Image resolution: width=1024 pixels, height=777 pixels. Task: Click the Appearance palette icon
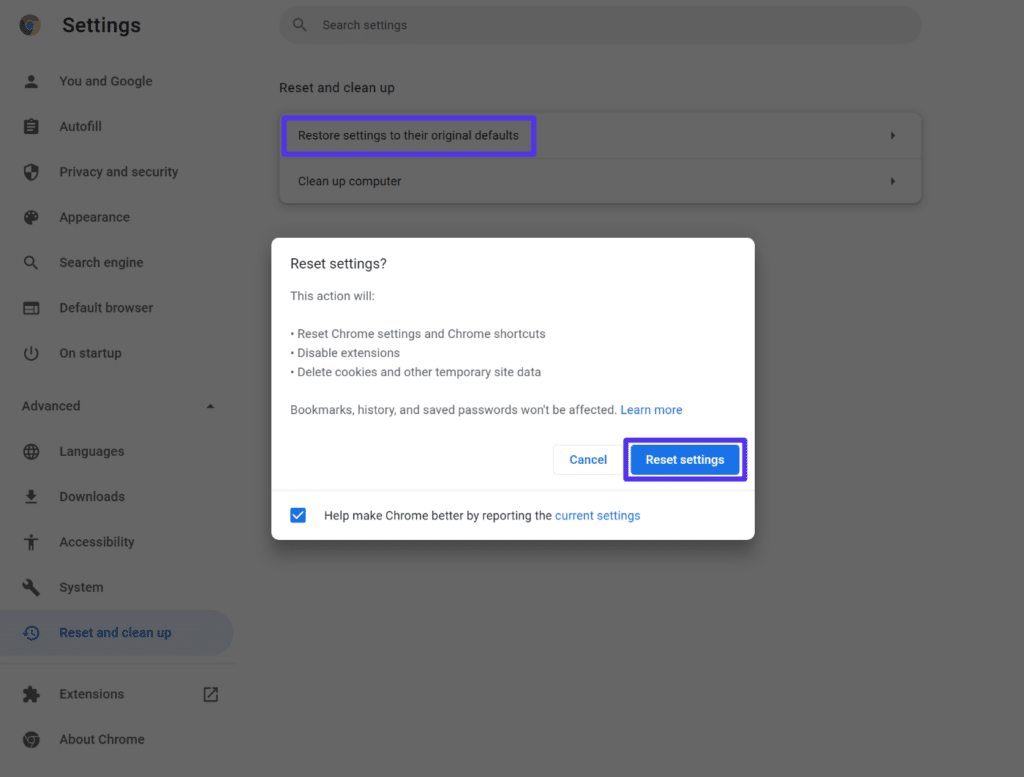pyautogui.click(x=31, y=217)
